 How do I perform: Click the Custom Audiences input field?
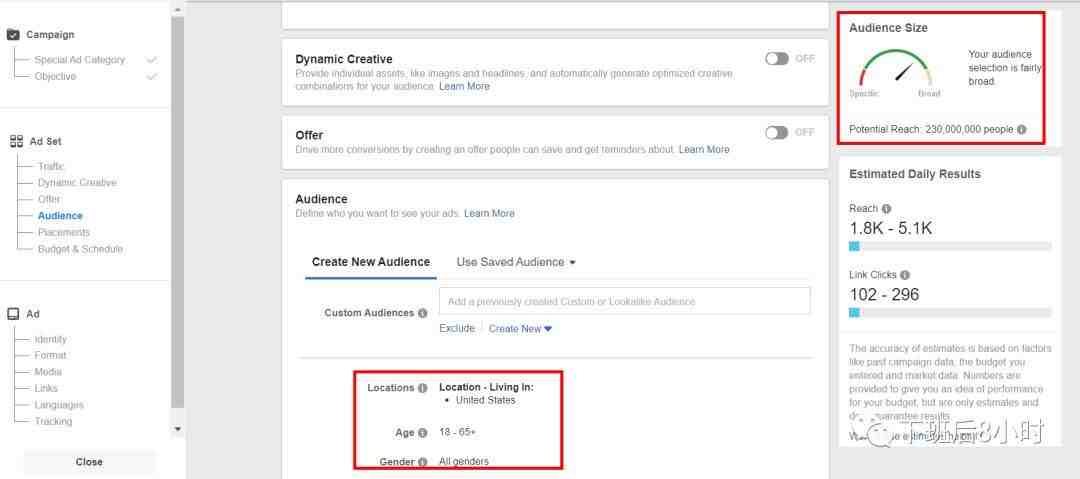[624, 302]
